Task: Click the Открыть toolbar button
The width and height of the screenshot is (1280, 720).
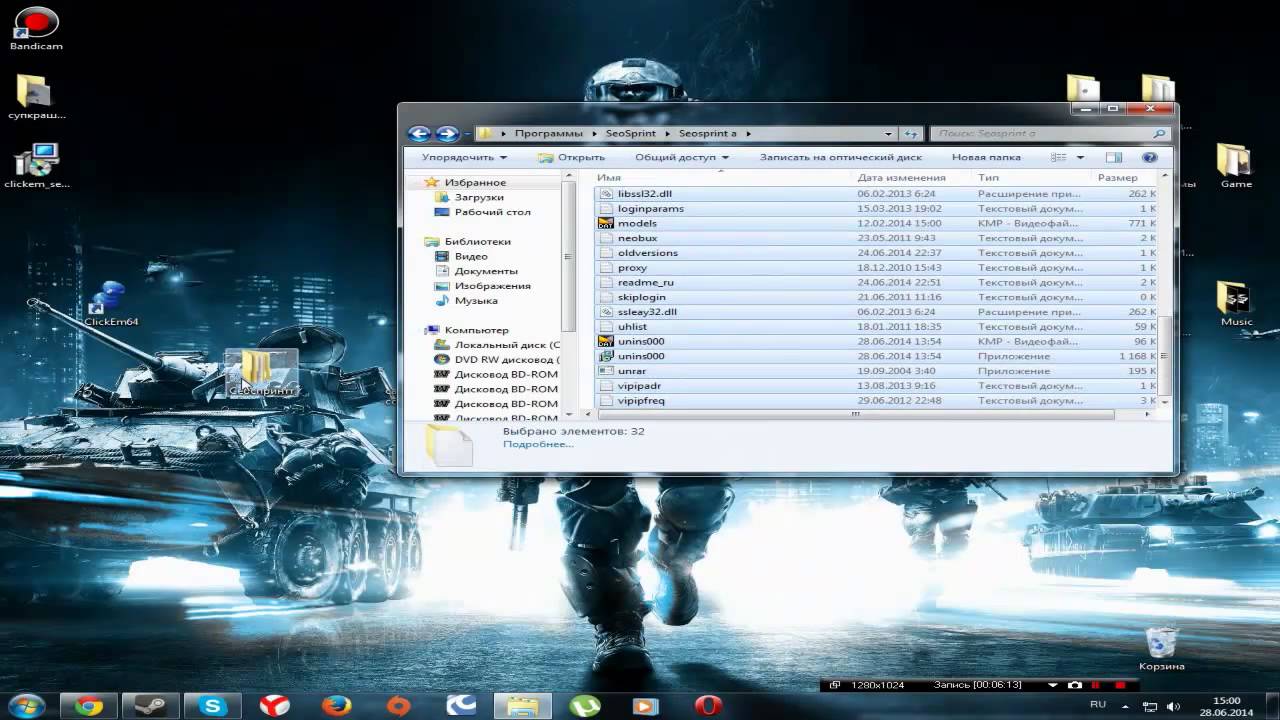Action: [x=571, y=157]
